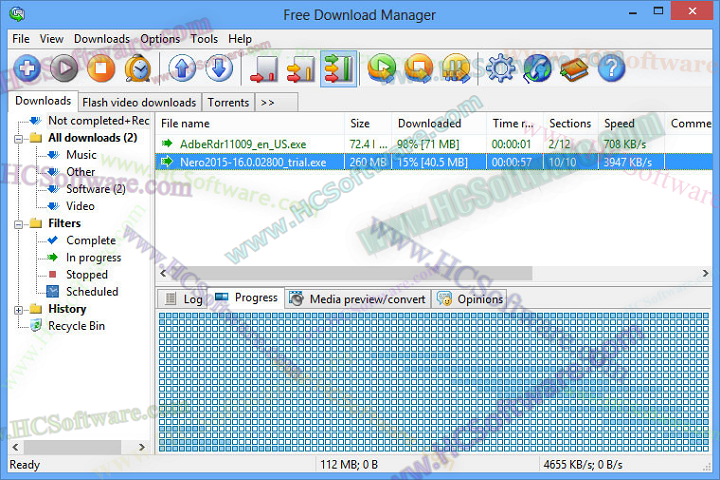Open settings via the gear icon
The height and width of the screenshot is (480, 720).
tap(501, 69)
